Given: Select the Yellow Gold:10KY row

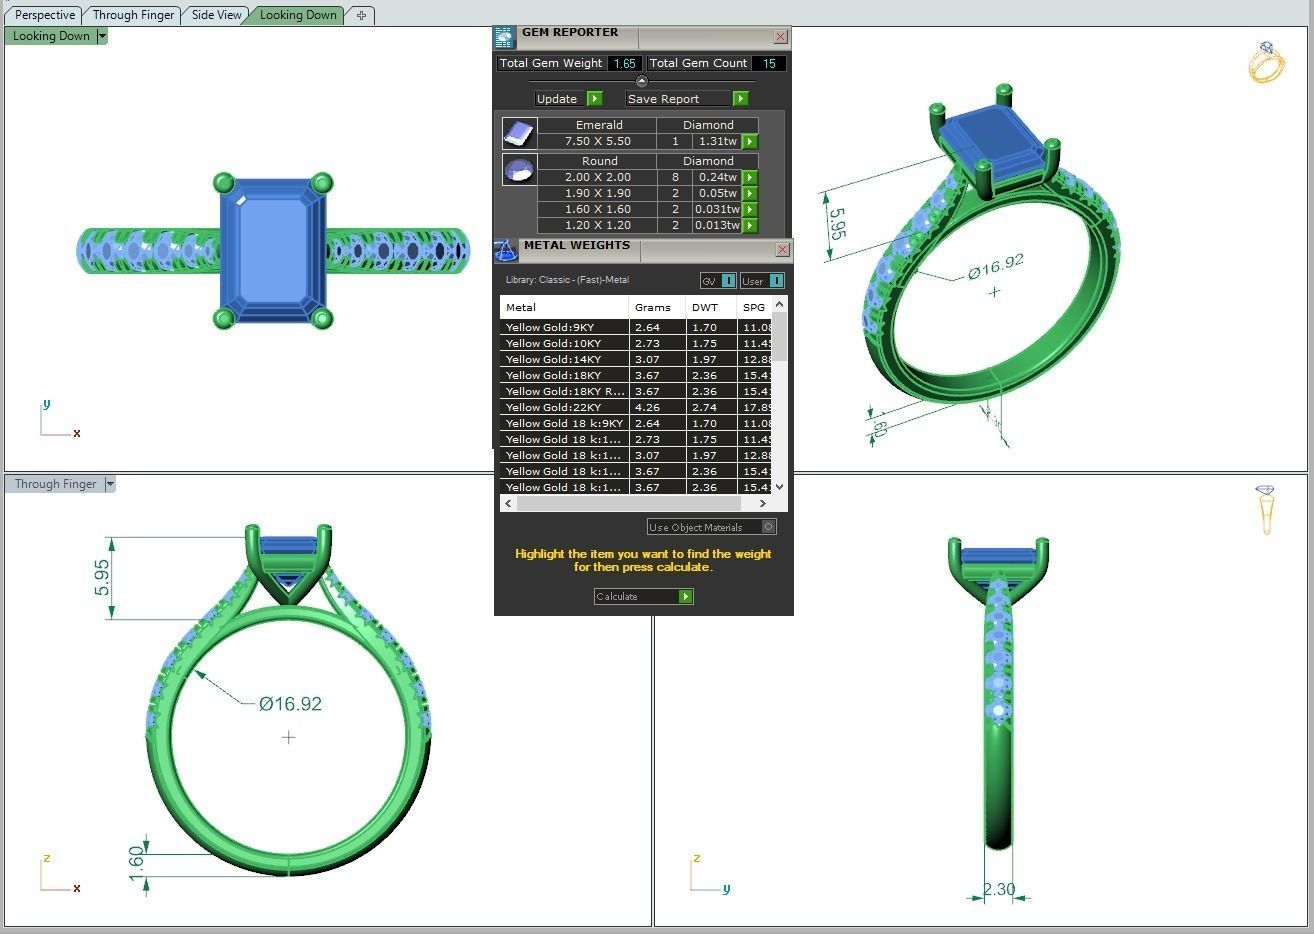Looking at the screenshot, I should [636, 343].
